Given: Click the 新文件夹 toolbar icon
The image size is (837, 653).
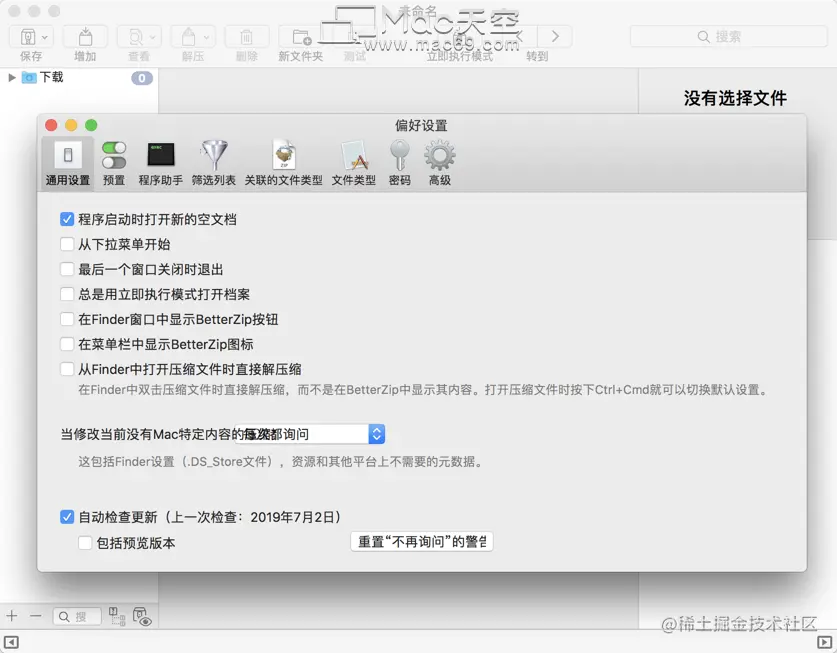Looking at the screenshot, I should click(x=301, y=37).
